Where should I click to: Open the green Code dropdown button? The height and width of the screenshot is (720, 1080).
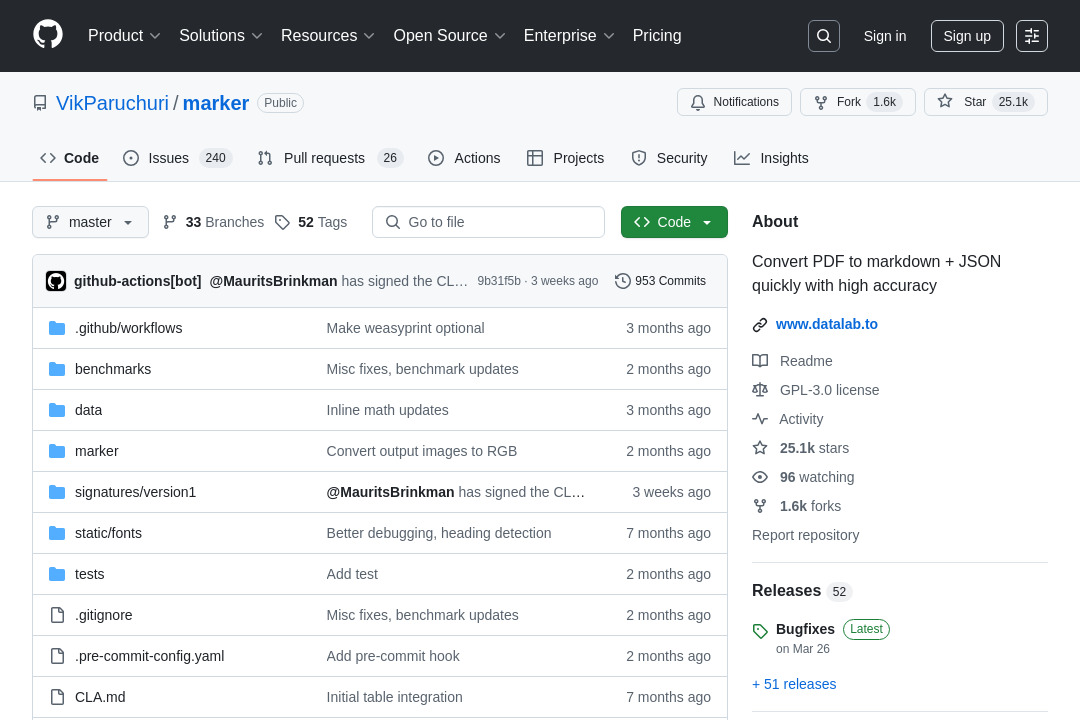click(x=674, y=222)
